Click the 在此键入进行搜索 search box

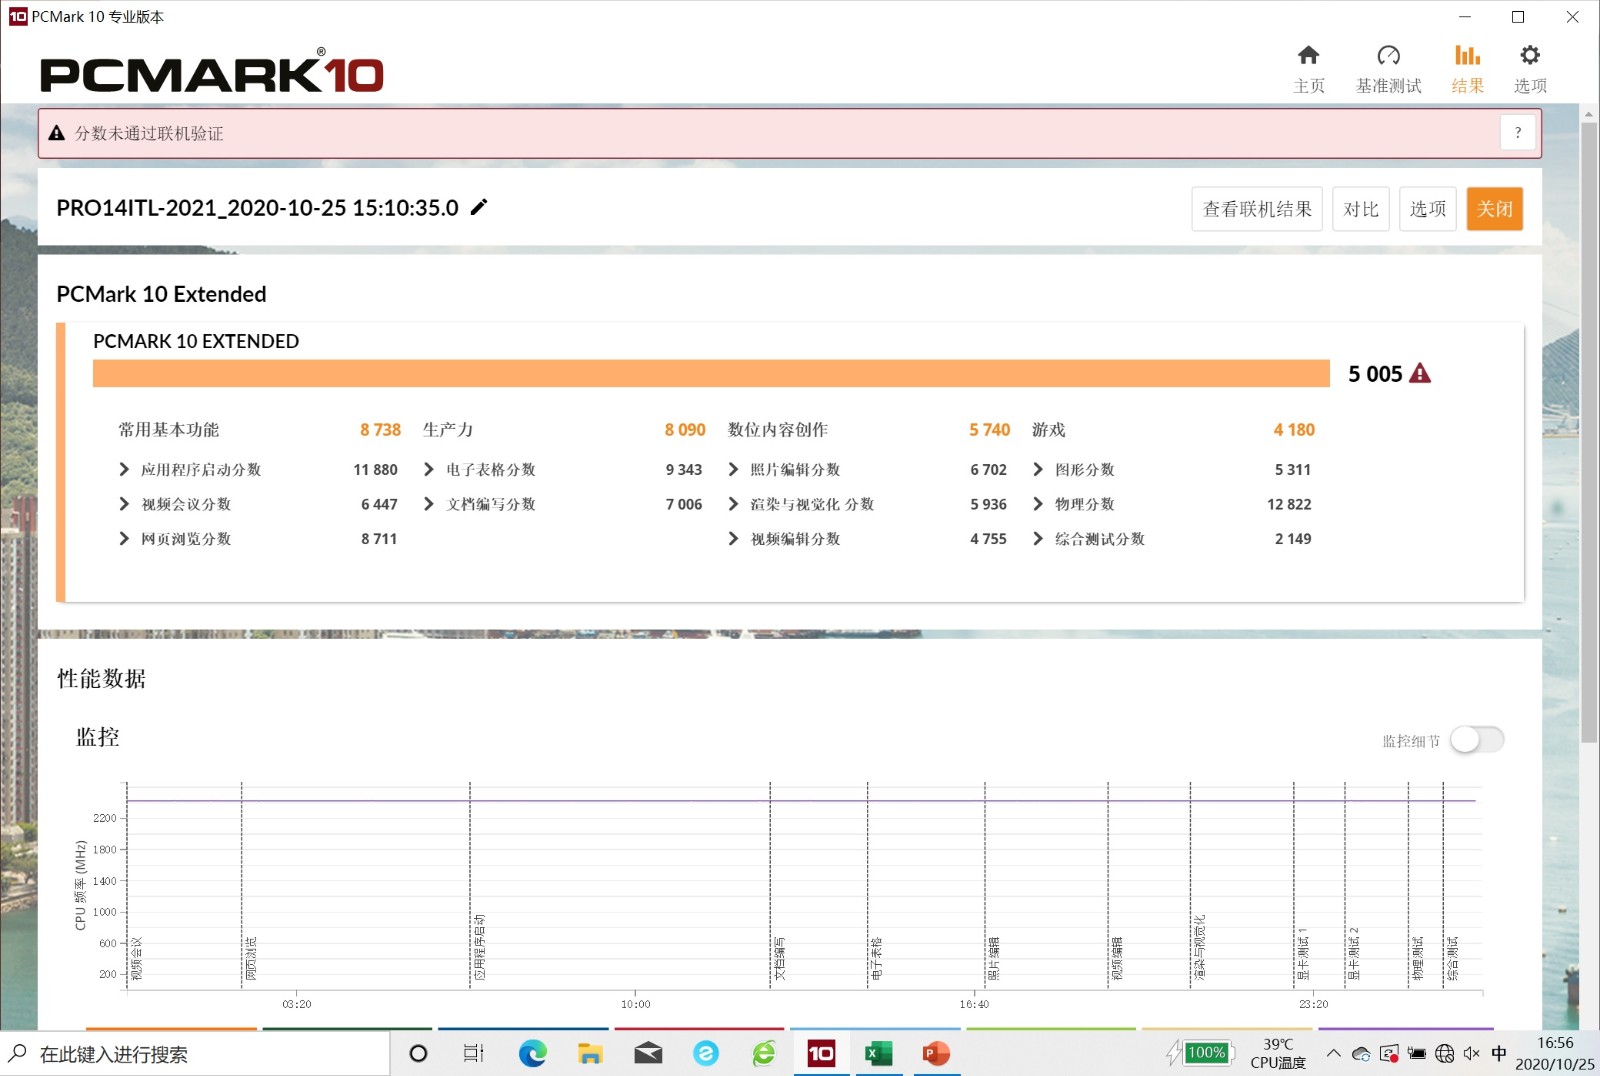click(x=195, y=1053)
